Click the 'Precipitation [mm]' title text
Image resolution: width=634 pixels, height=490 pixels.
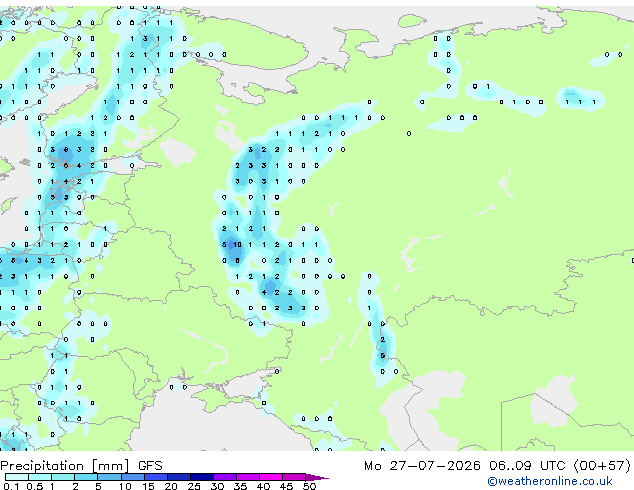[x=65, y=466]
